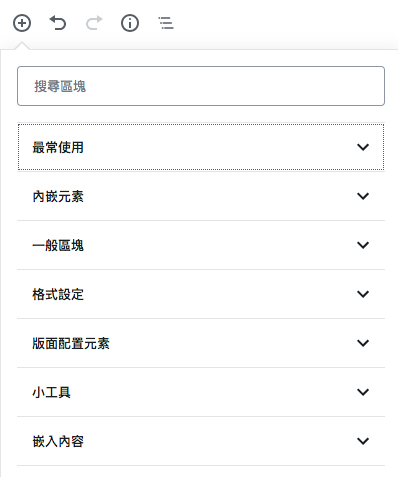Open the block navigation list icon
Screen dimensions: 398x477
pyautogui.click(x=166, y=23)
